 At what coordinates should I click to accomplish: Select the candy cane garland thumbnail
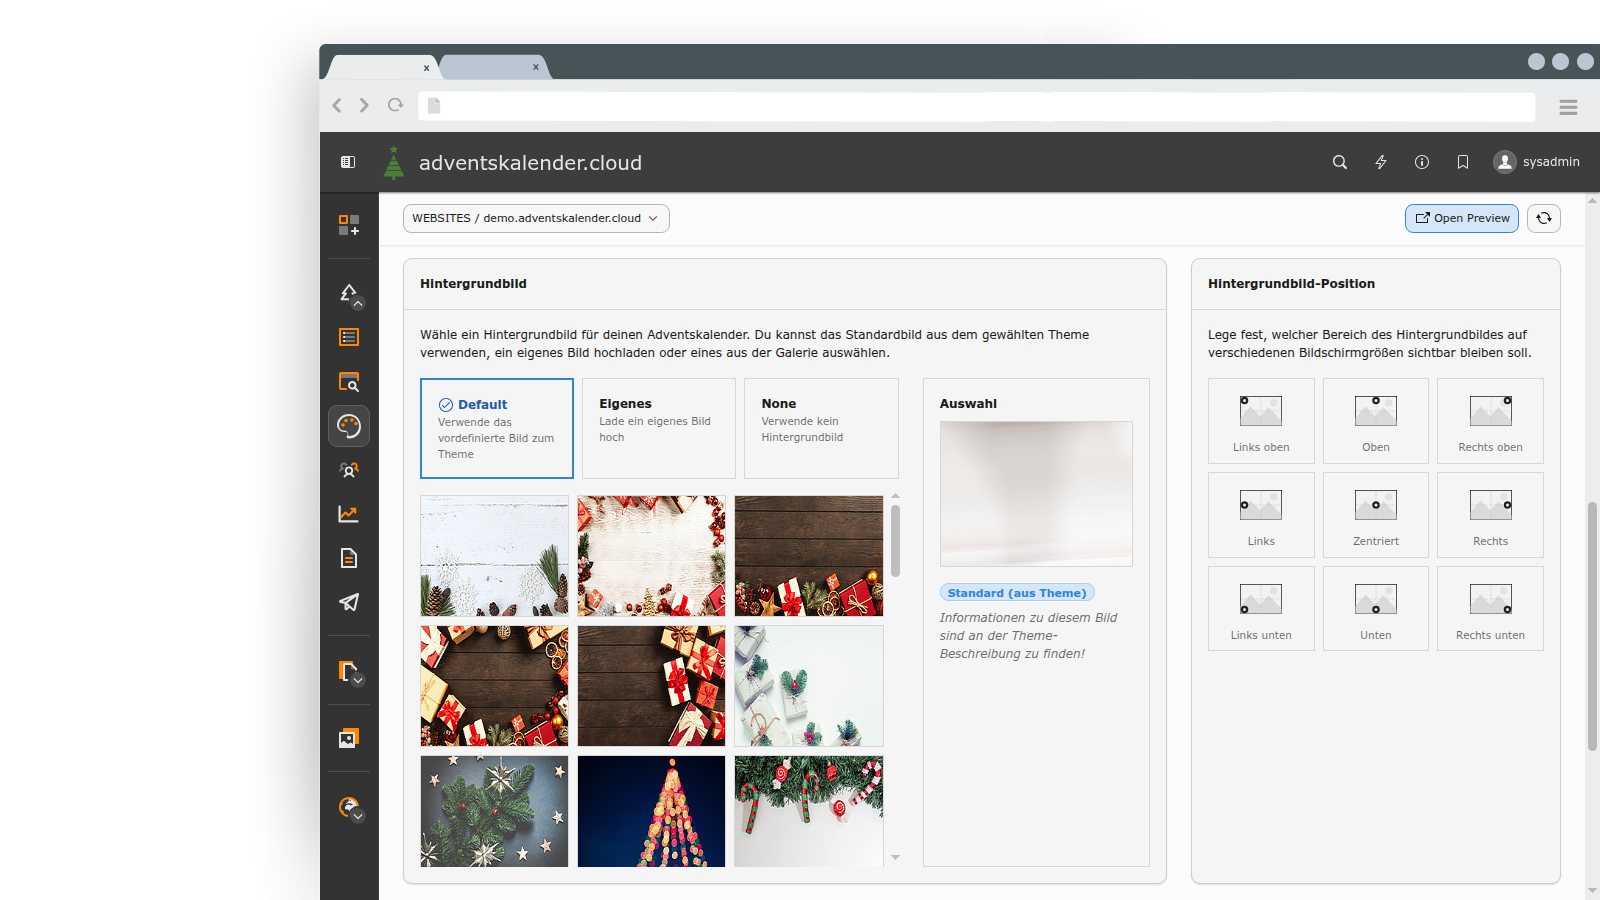[x=809, y=811]
